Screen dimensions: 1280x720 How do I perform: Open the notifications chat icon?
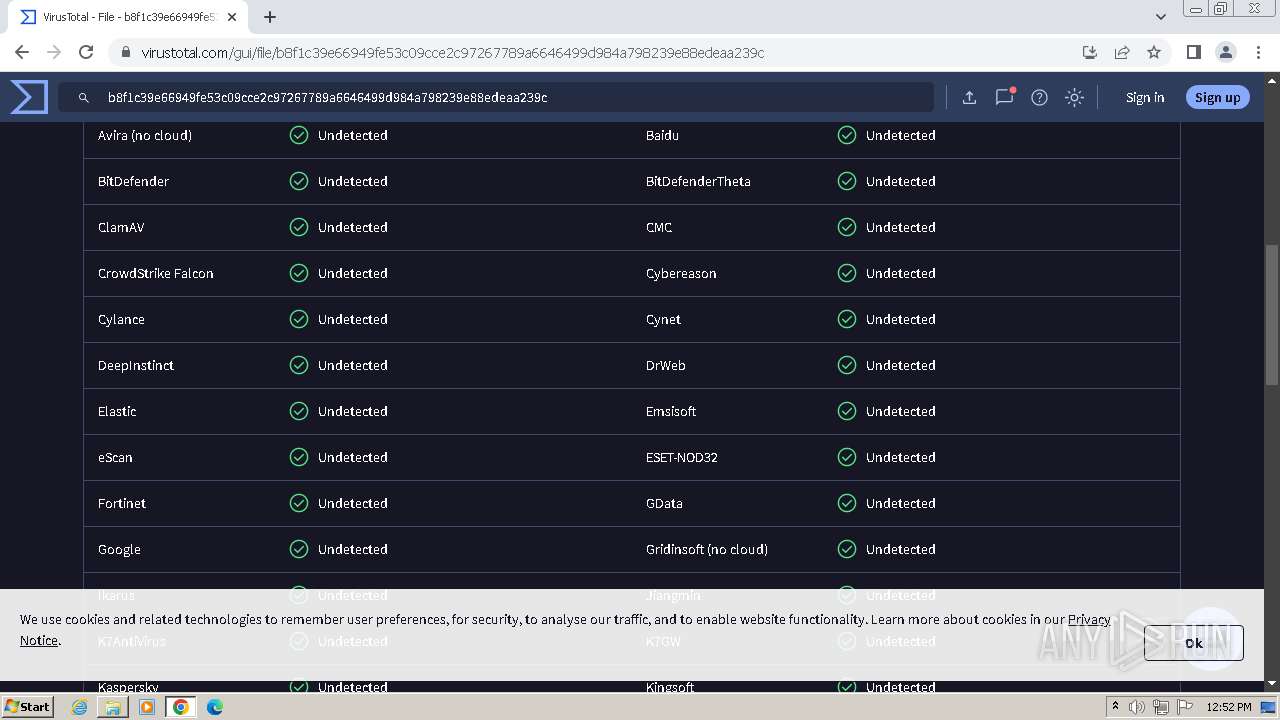(x=1004, y=97)
